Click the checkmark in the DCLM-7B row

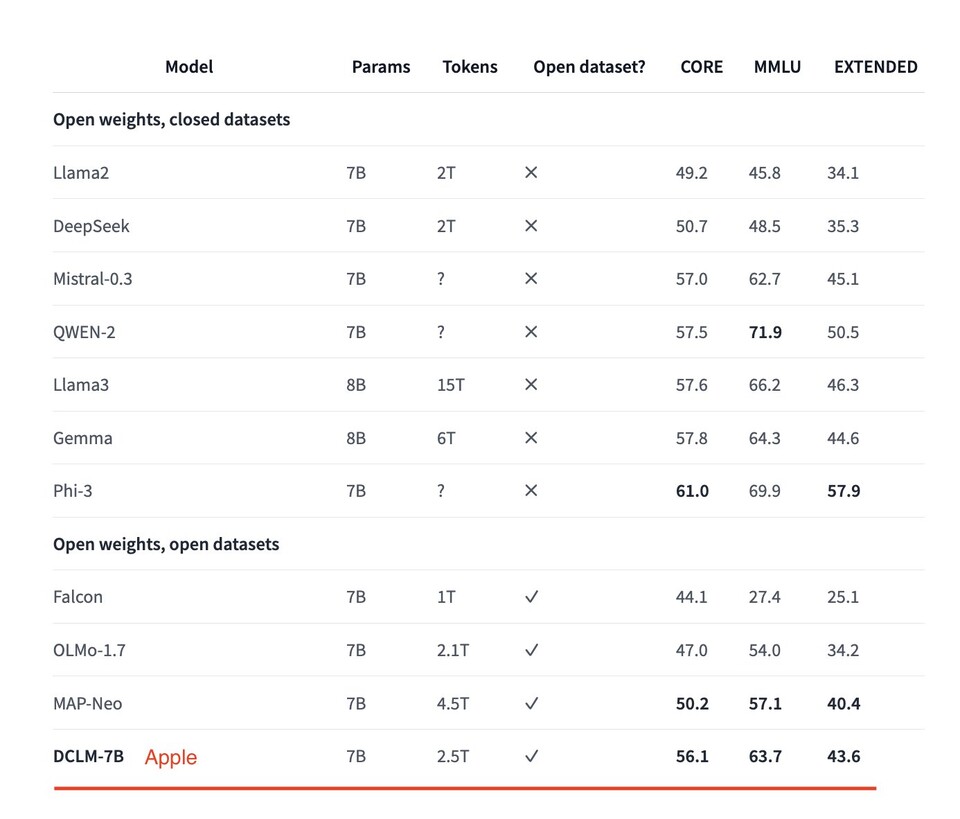pos(531,756)
